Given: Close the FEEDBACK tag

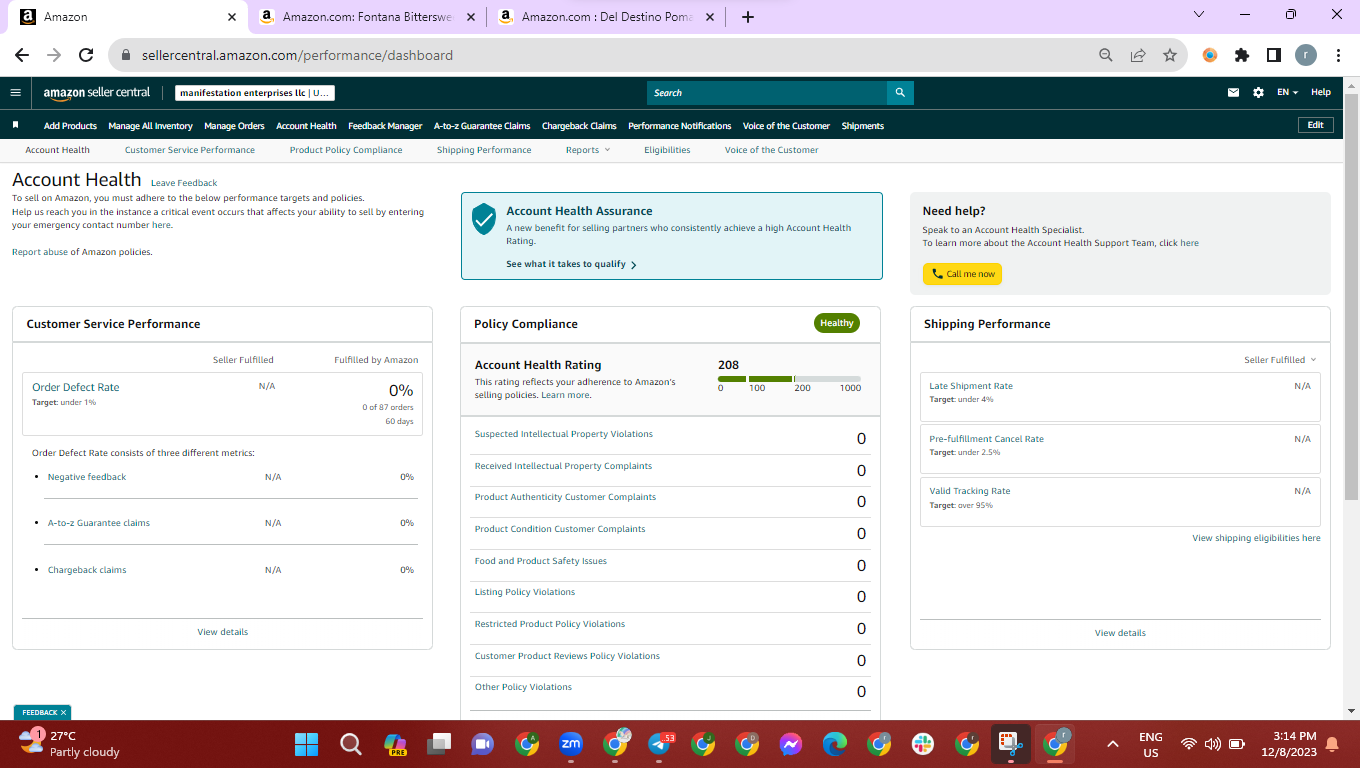Looking at the screenshot, I should (63, 713).
